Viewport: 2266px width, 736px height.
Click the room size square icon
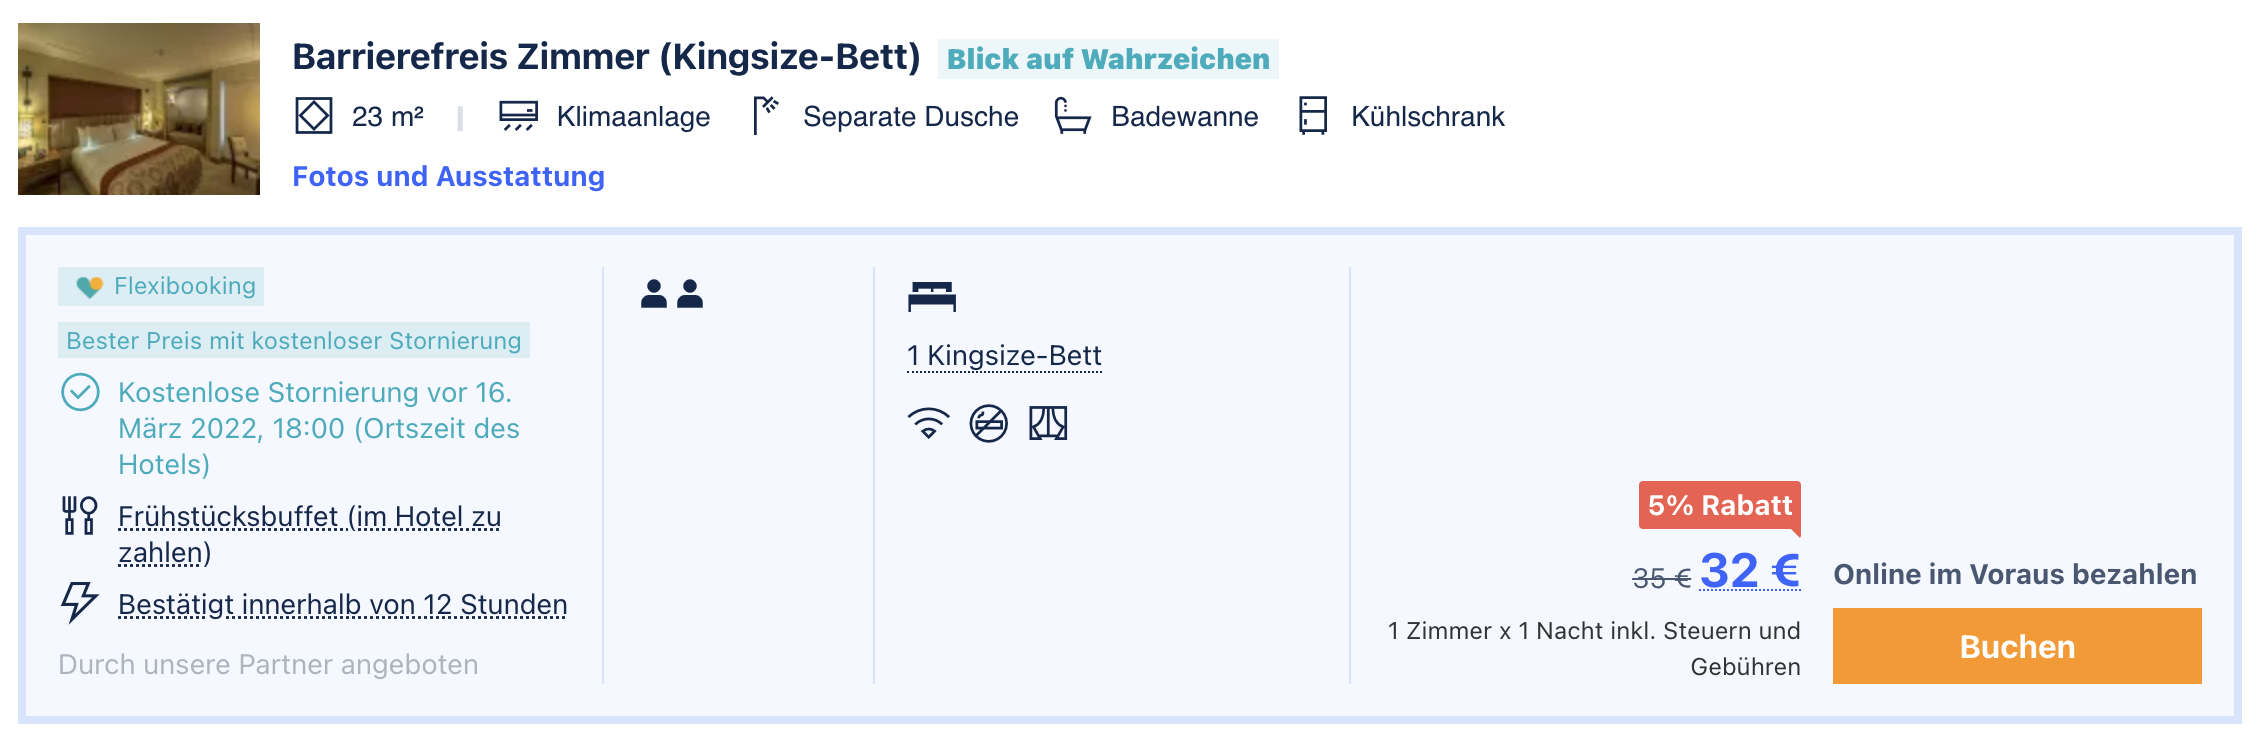tap(313, 116)
